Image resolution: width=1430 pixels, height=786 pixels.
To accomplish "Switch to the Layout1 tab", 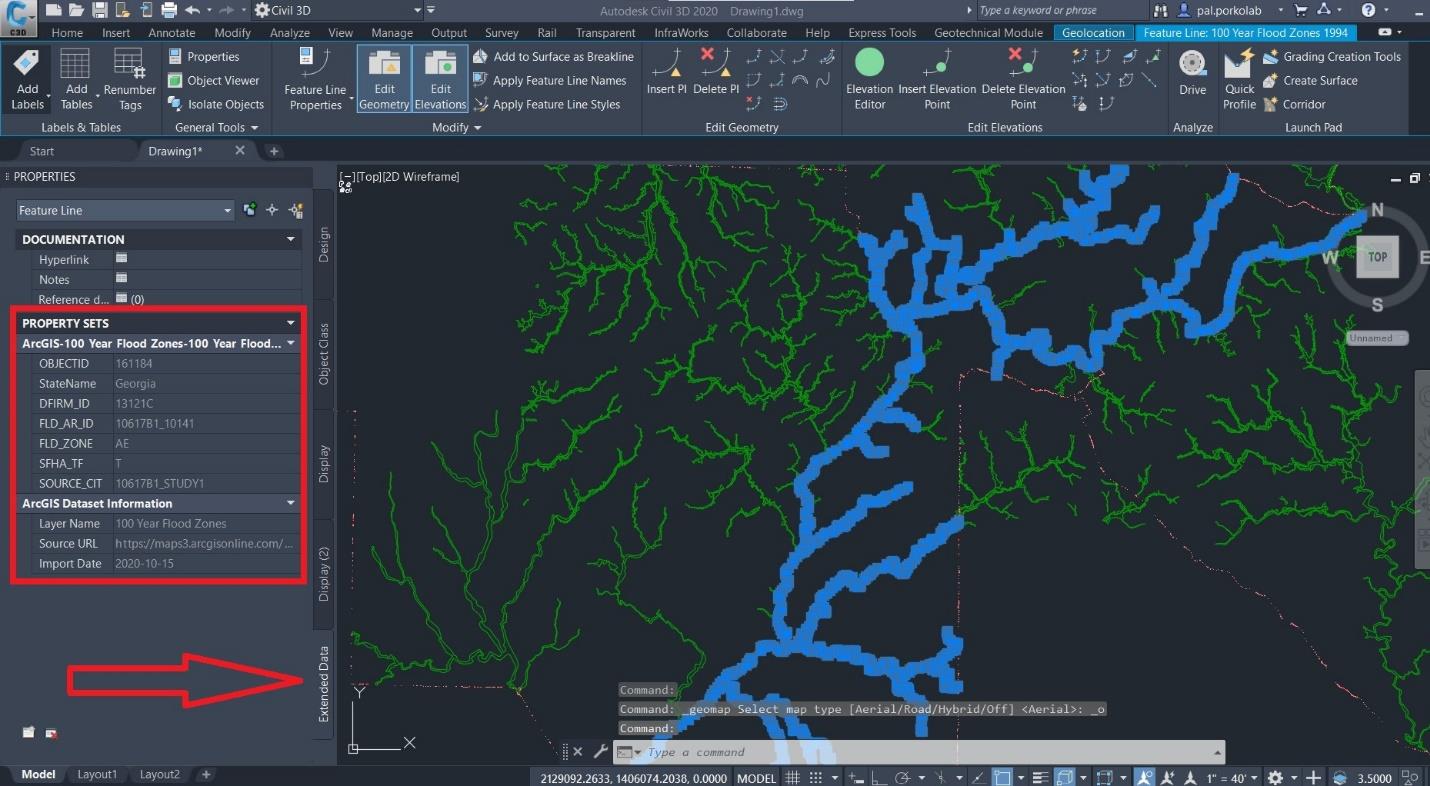I will (97, 775).
